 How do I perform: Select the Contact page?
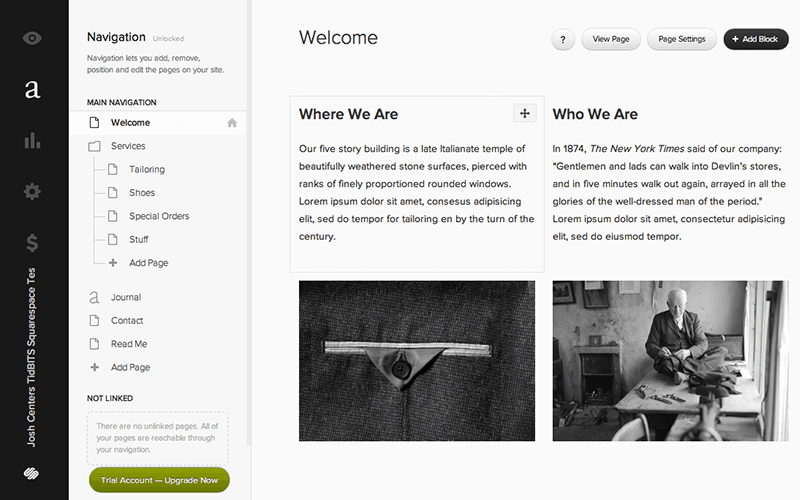tap(127, 321)
